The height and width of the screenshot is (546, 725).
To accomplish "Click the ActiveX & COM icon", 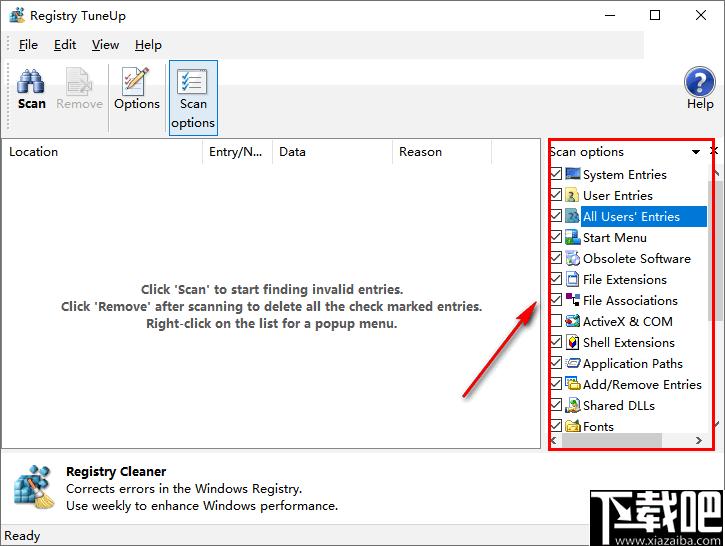I will [572, 321].
